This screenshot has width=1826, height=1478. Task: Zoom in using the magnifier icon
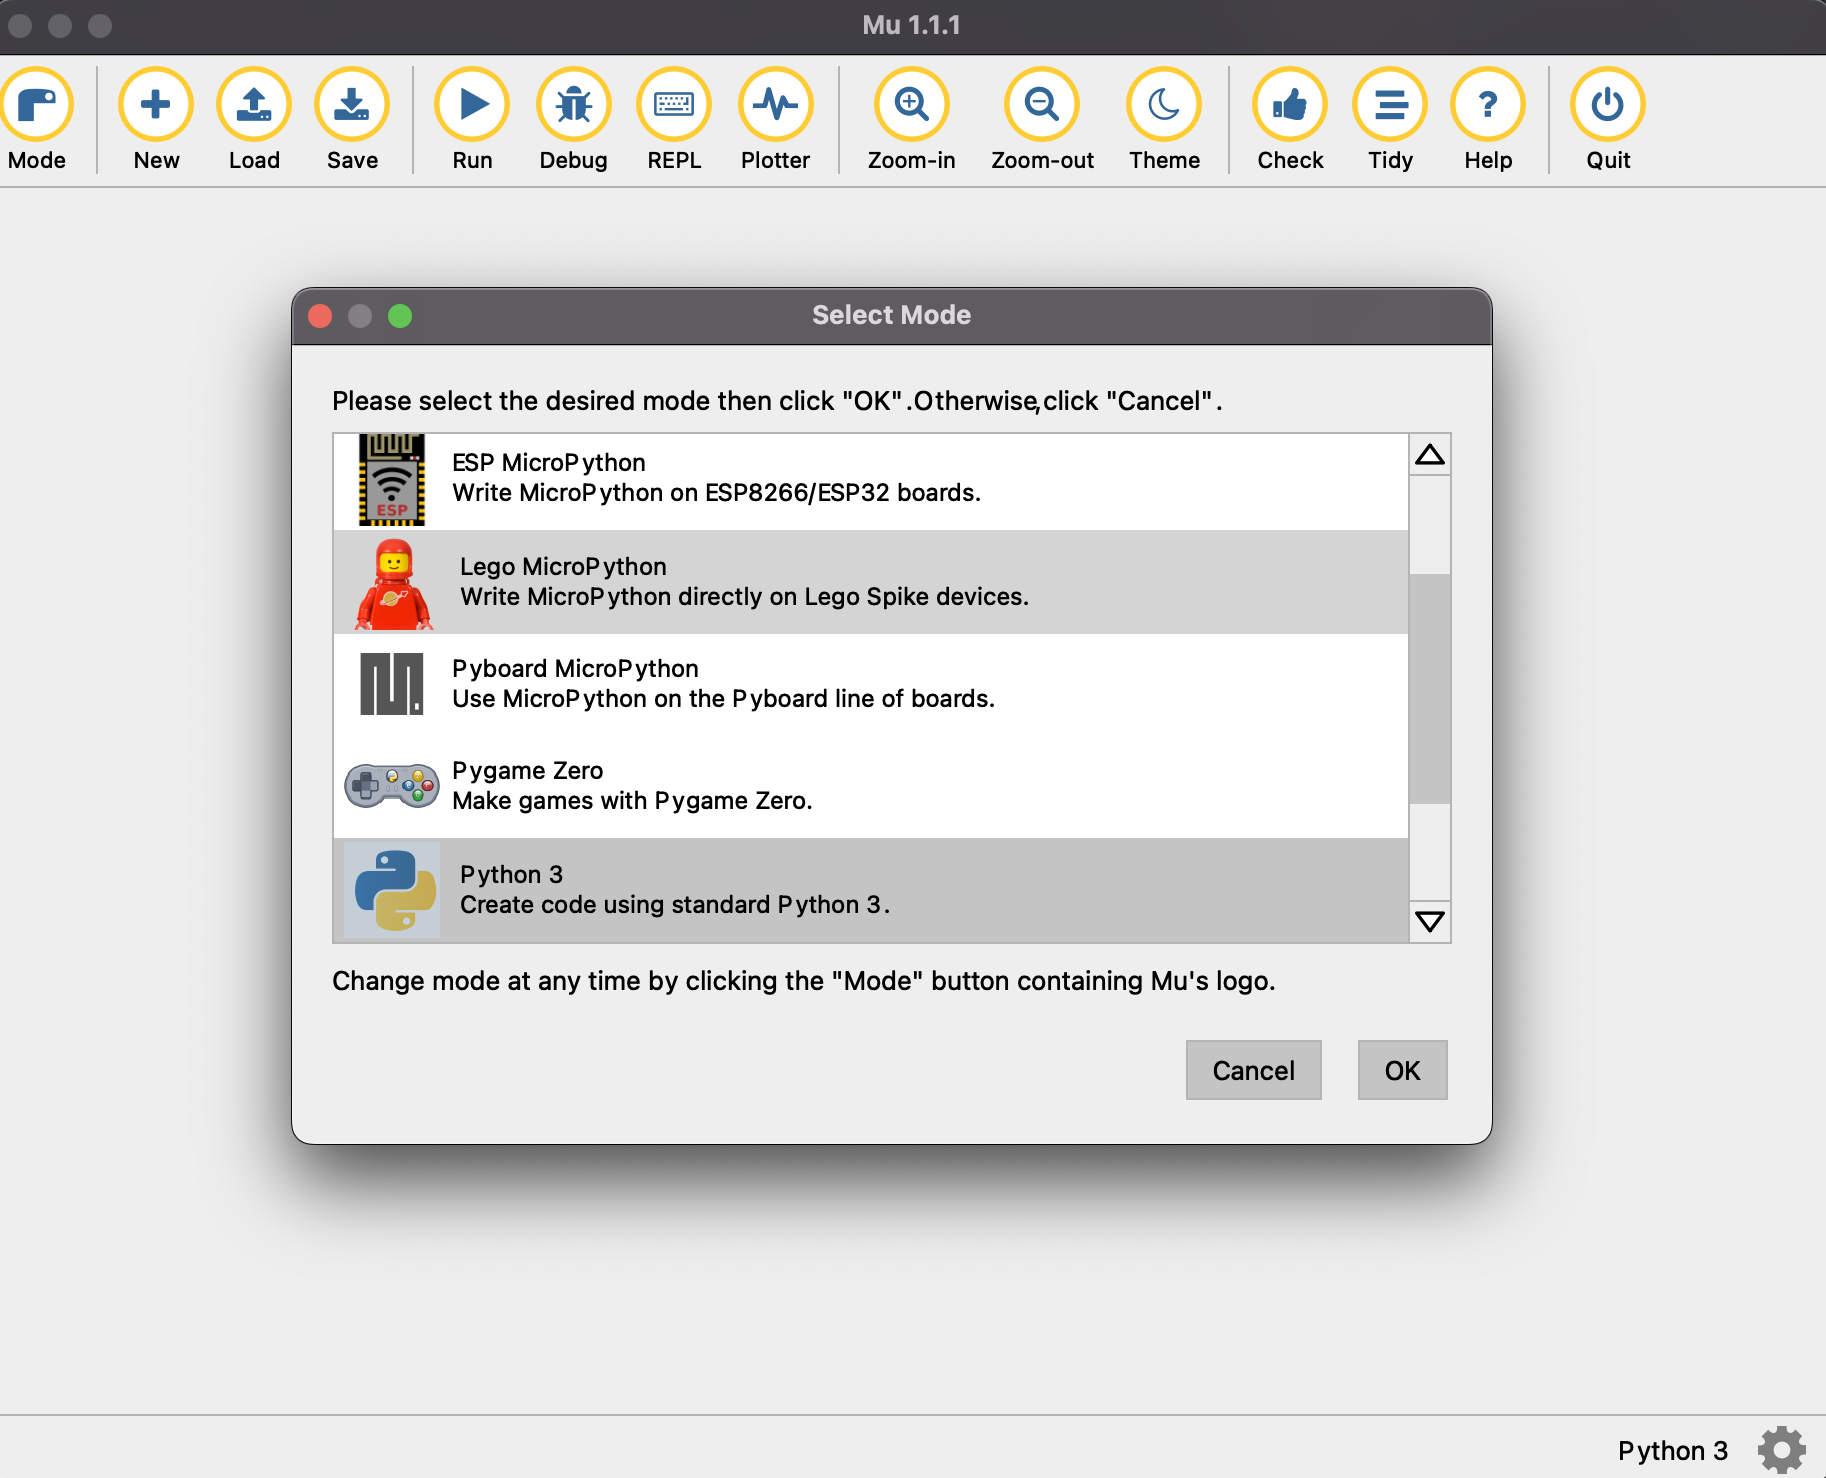[911, 104]
